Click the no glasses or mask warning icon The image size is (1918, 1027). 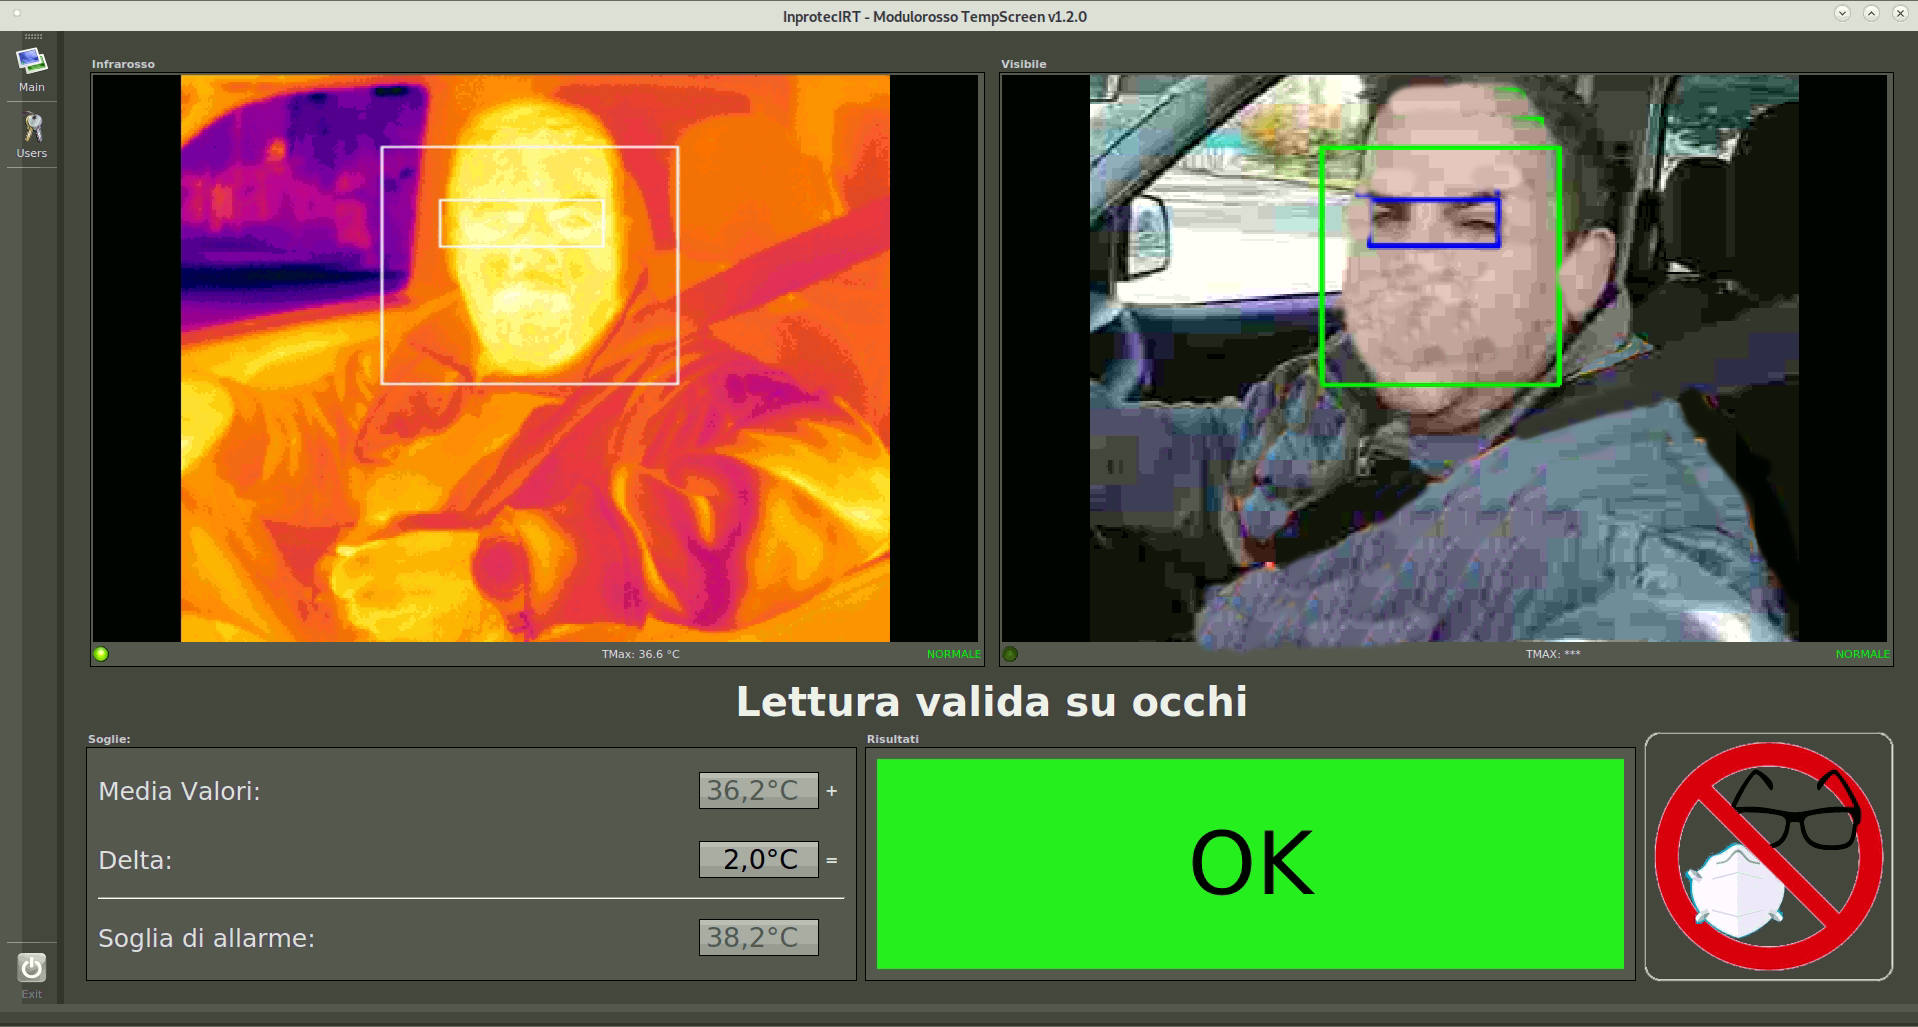[1768, 856]
